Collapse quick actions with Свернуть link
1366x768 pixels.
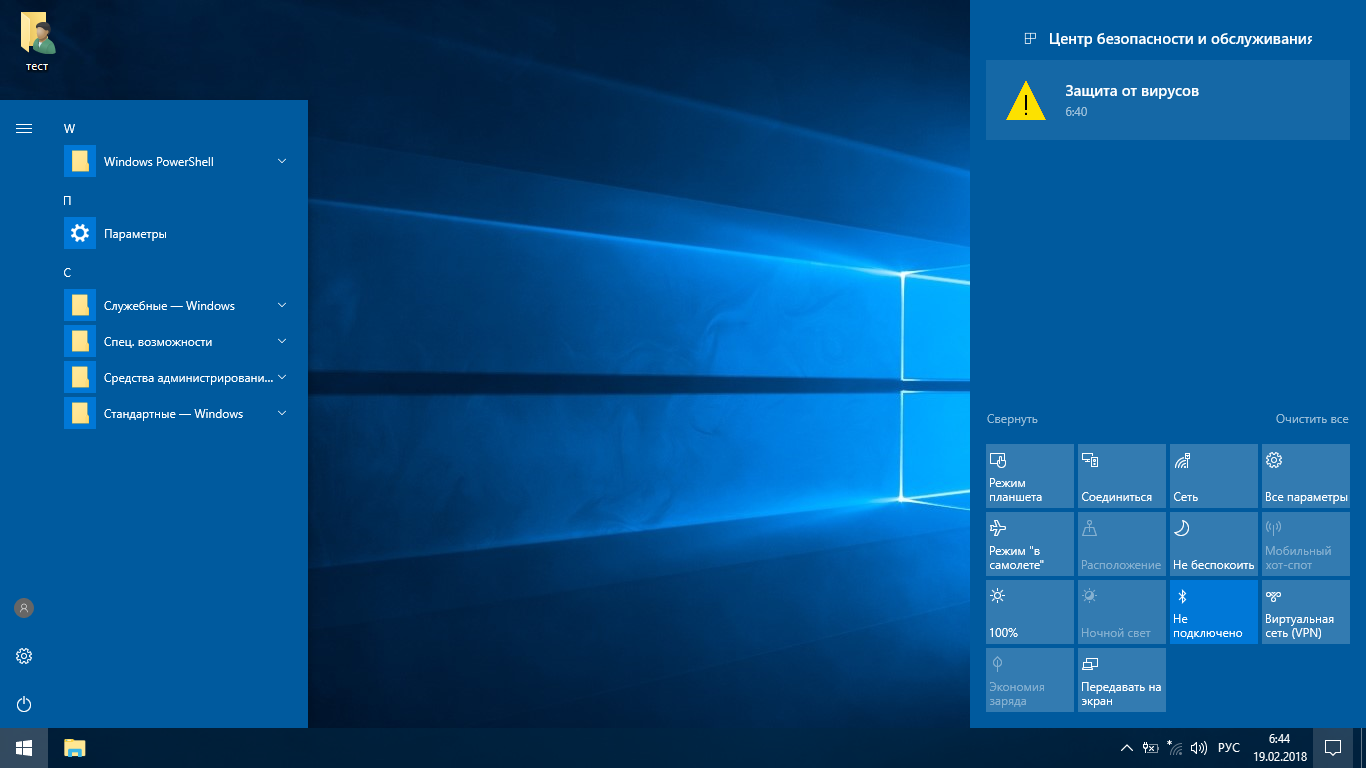pos(1012,419)
